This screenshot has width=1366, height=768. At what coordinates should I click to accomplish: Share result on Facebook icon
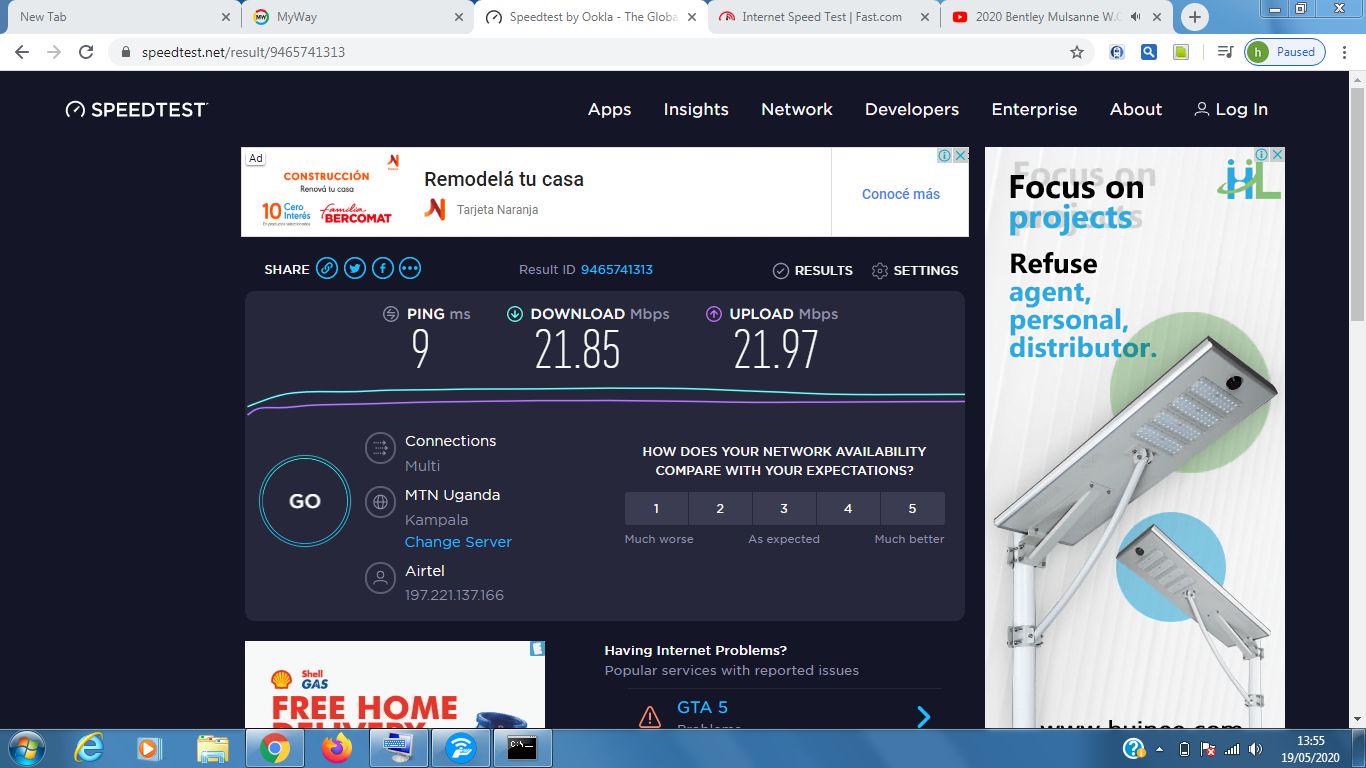(383, 268)
